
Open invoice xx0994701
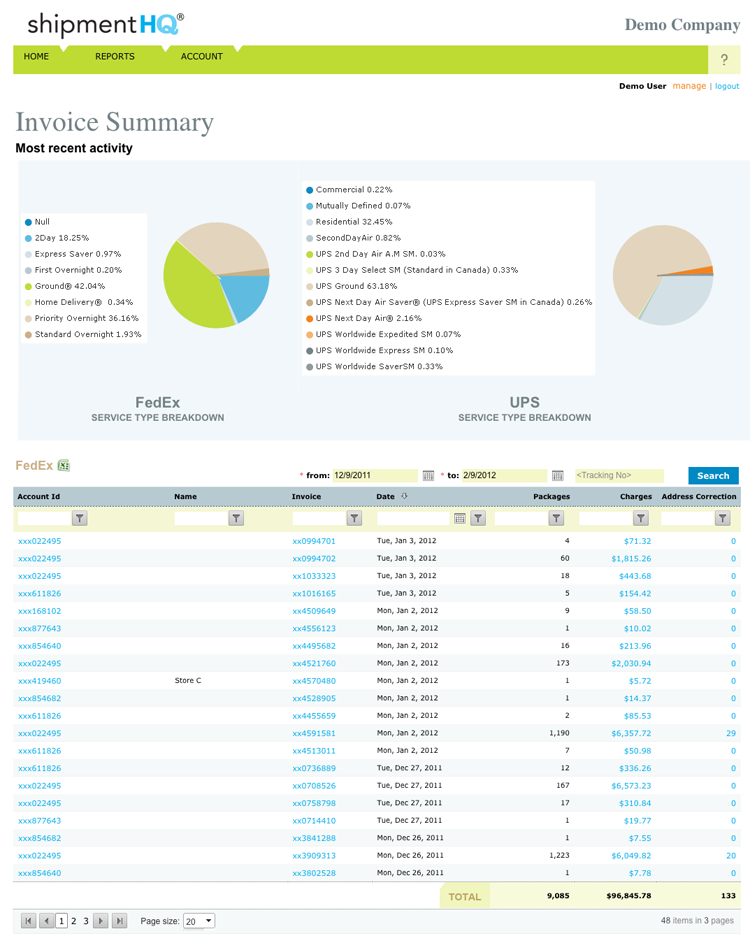[x=314, y=541]
